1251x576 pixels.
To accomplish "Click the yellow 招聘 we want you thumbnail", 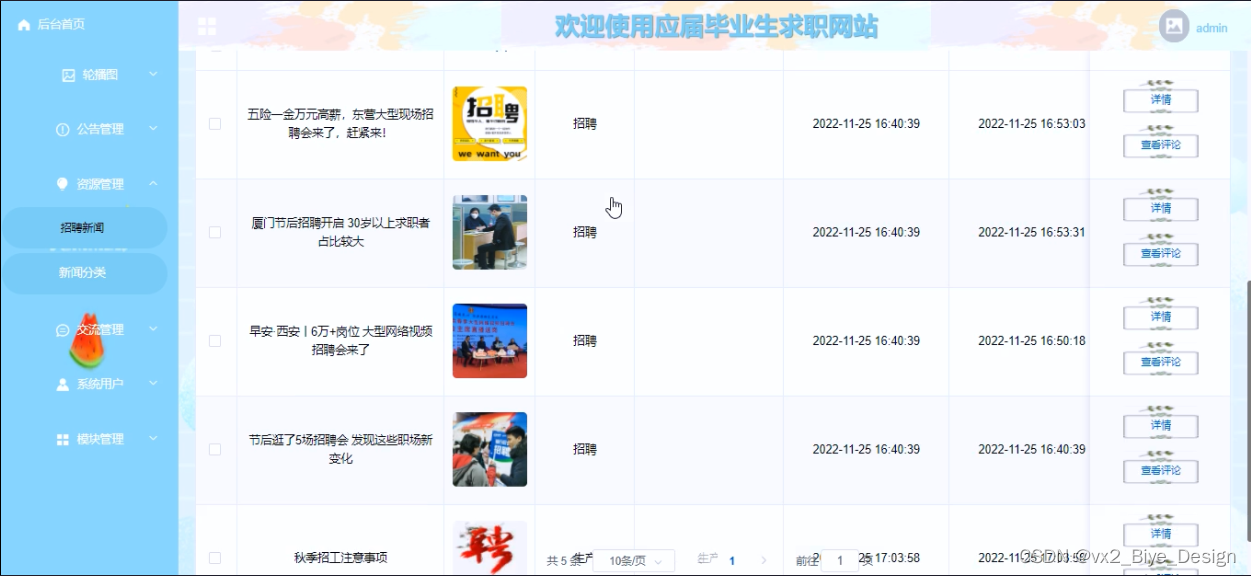I will 490,124.
